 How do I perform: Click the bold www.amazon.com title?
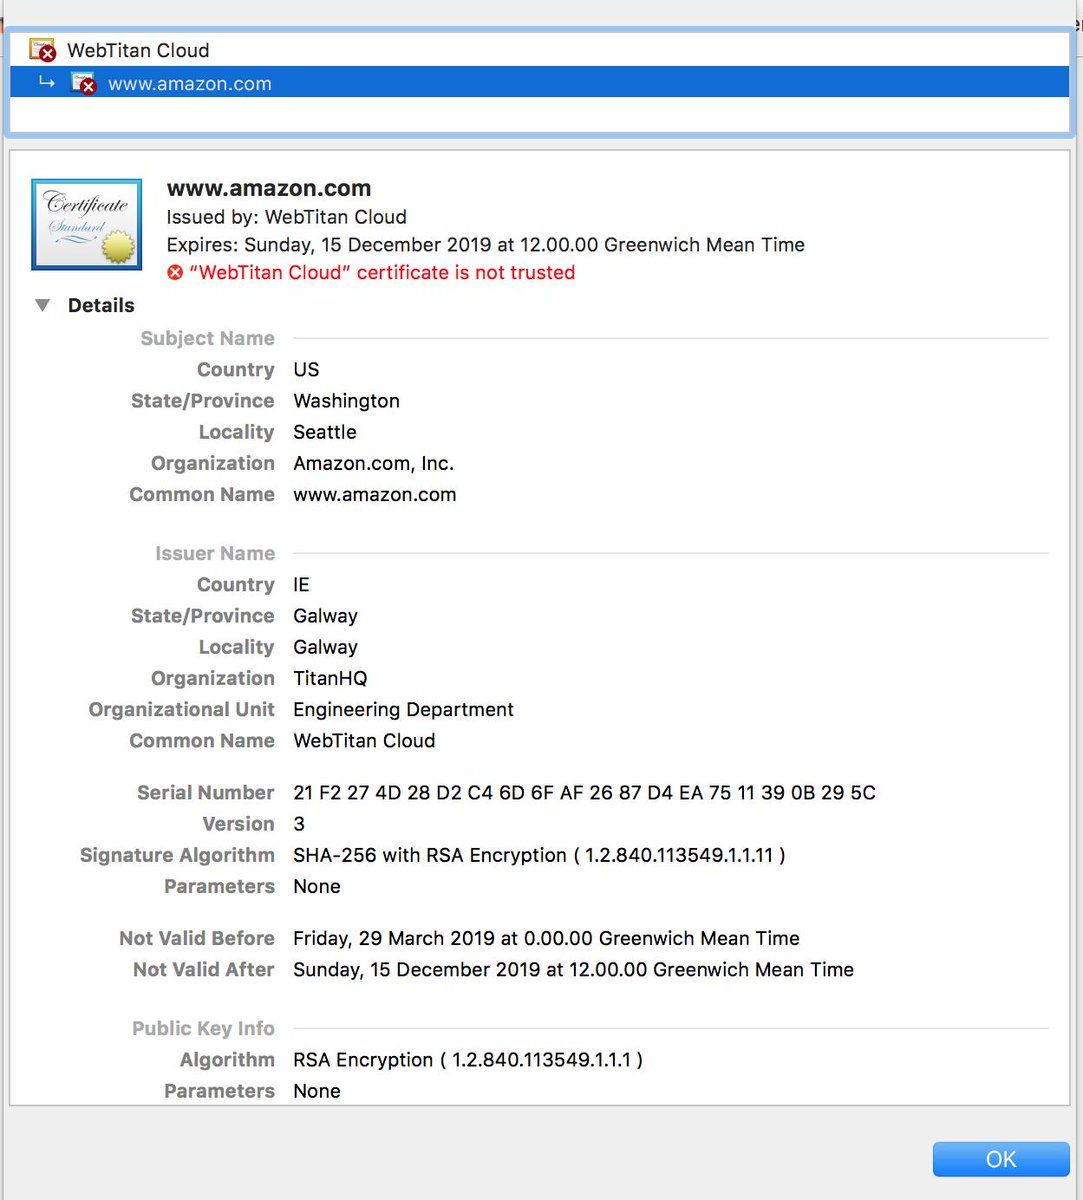pos(269,188)
